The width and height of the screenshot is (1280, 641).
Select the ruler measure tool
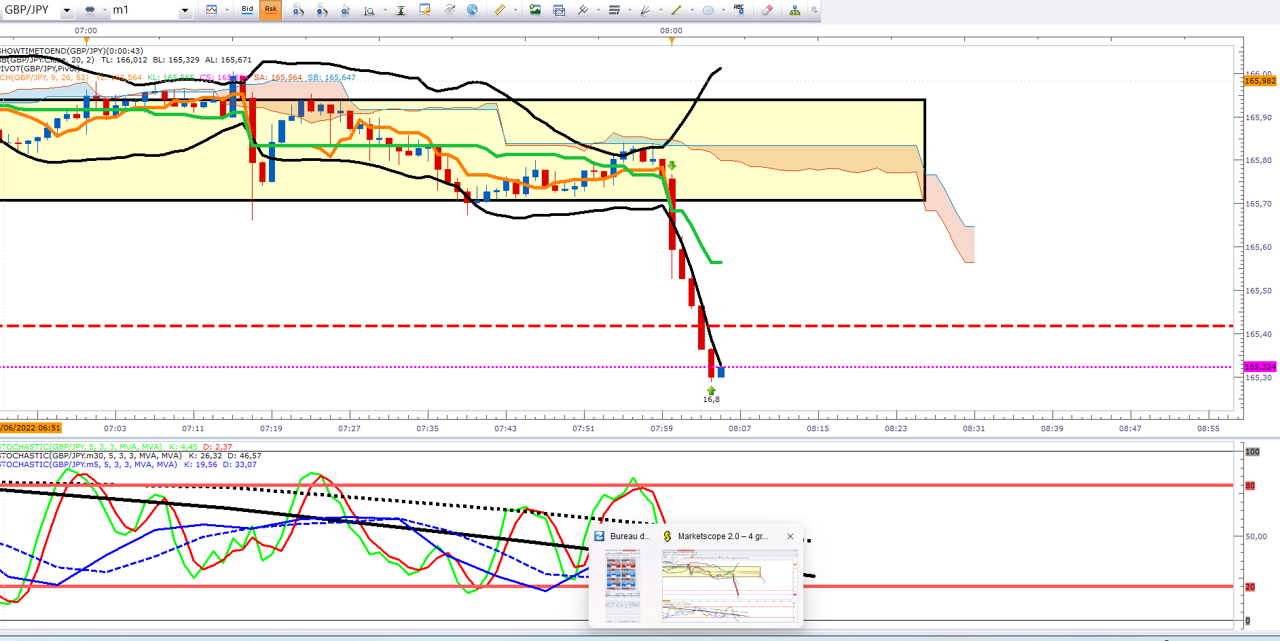click(499, 10)
